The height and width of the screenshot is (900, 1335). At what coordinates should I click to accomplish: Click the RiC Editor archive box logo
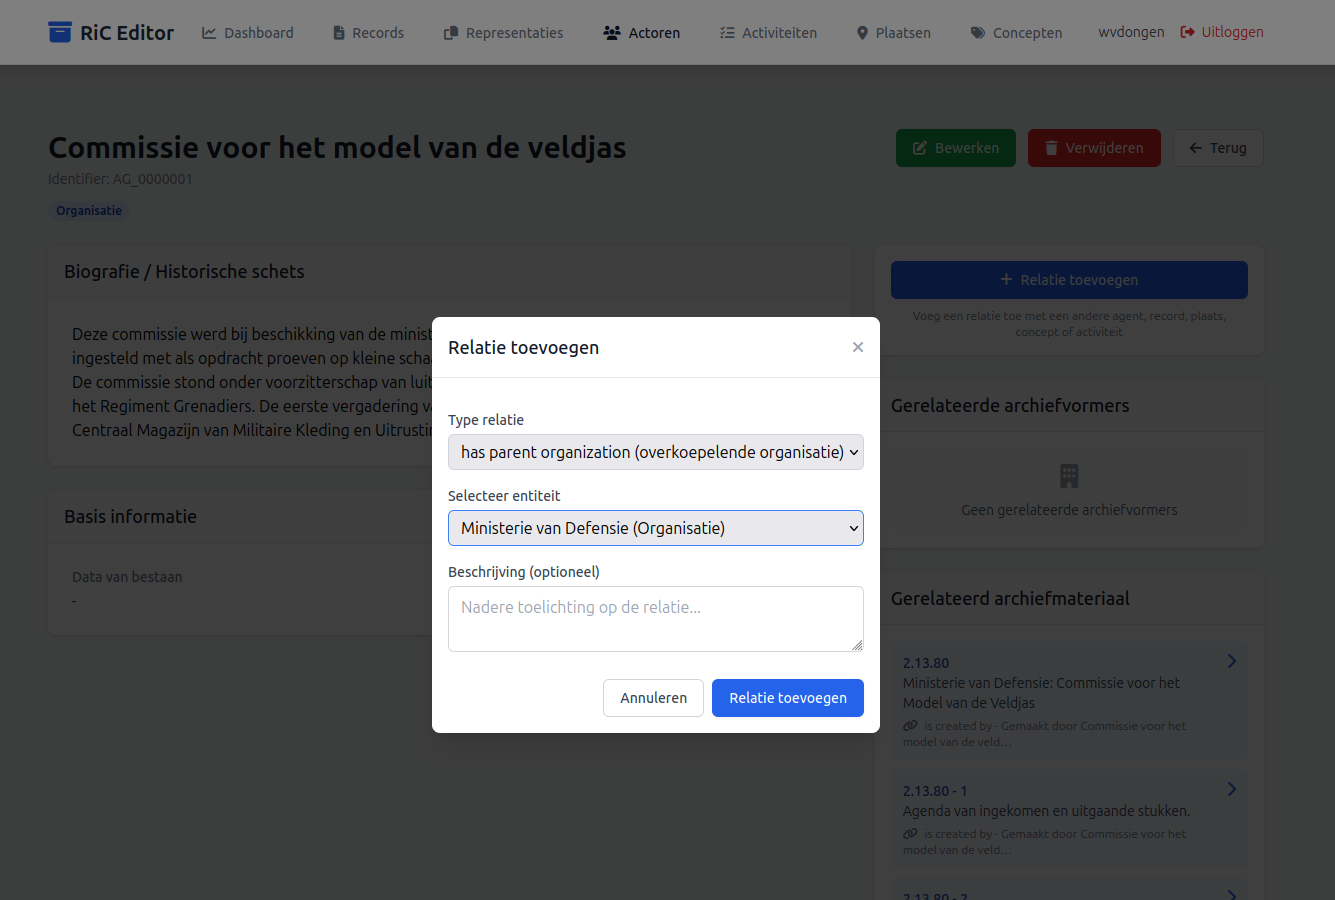click(x=60, y=32)
